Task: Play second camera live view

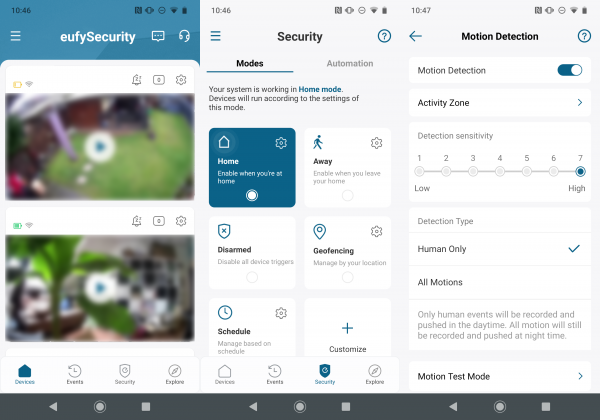Action: coord(100,288)
